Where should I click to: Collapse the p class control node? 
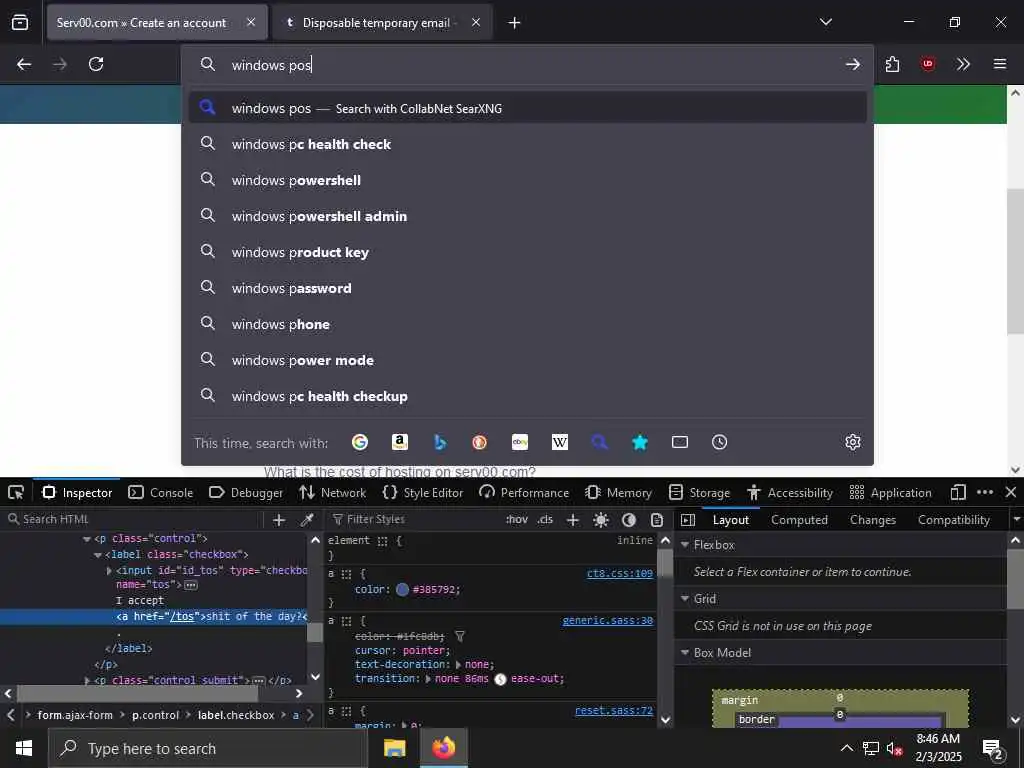87,539
